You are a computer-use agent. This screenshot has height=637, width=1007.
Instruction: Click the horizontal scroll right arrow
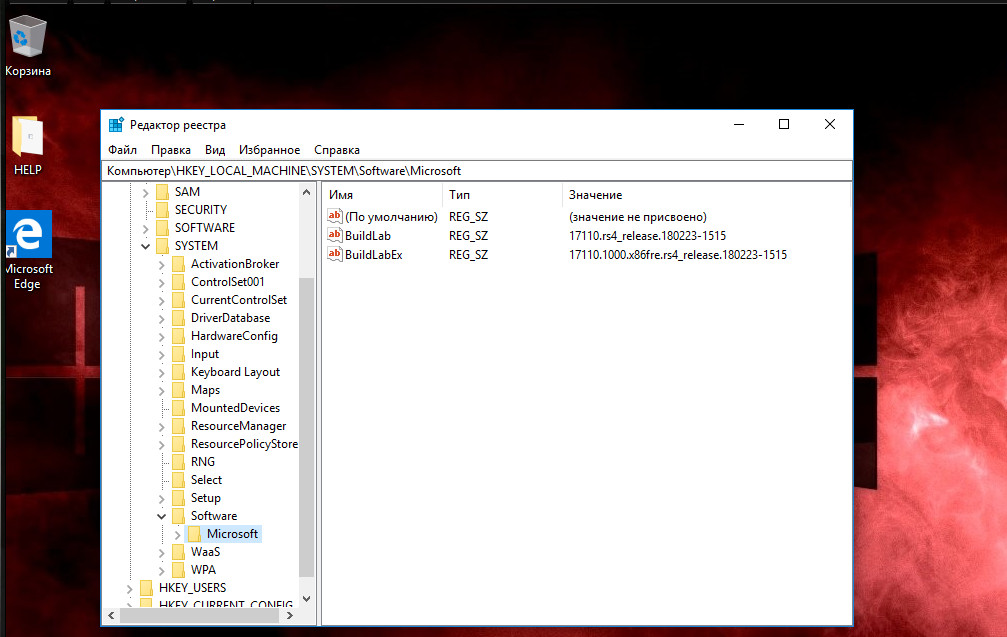point(290,615)
